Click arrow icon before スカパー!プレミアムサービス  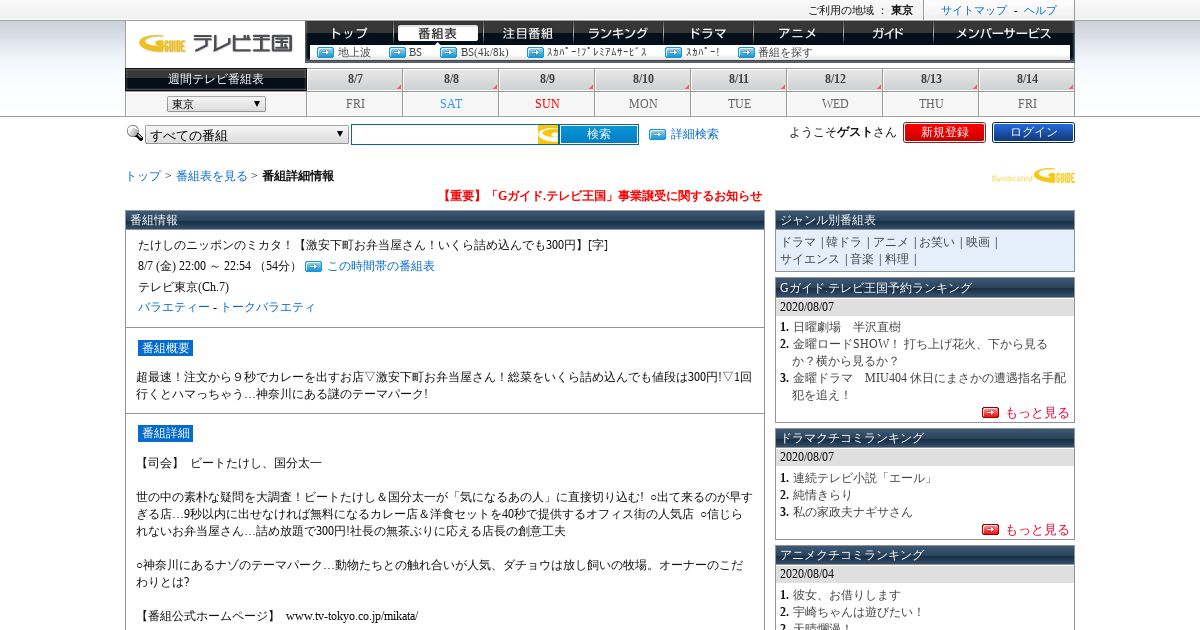click(534, 52)
